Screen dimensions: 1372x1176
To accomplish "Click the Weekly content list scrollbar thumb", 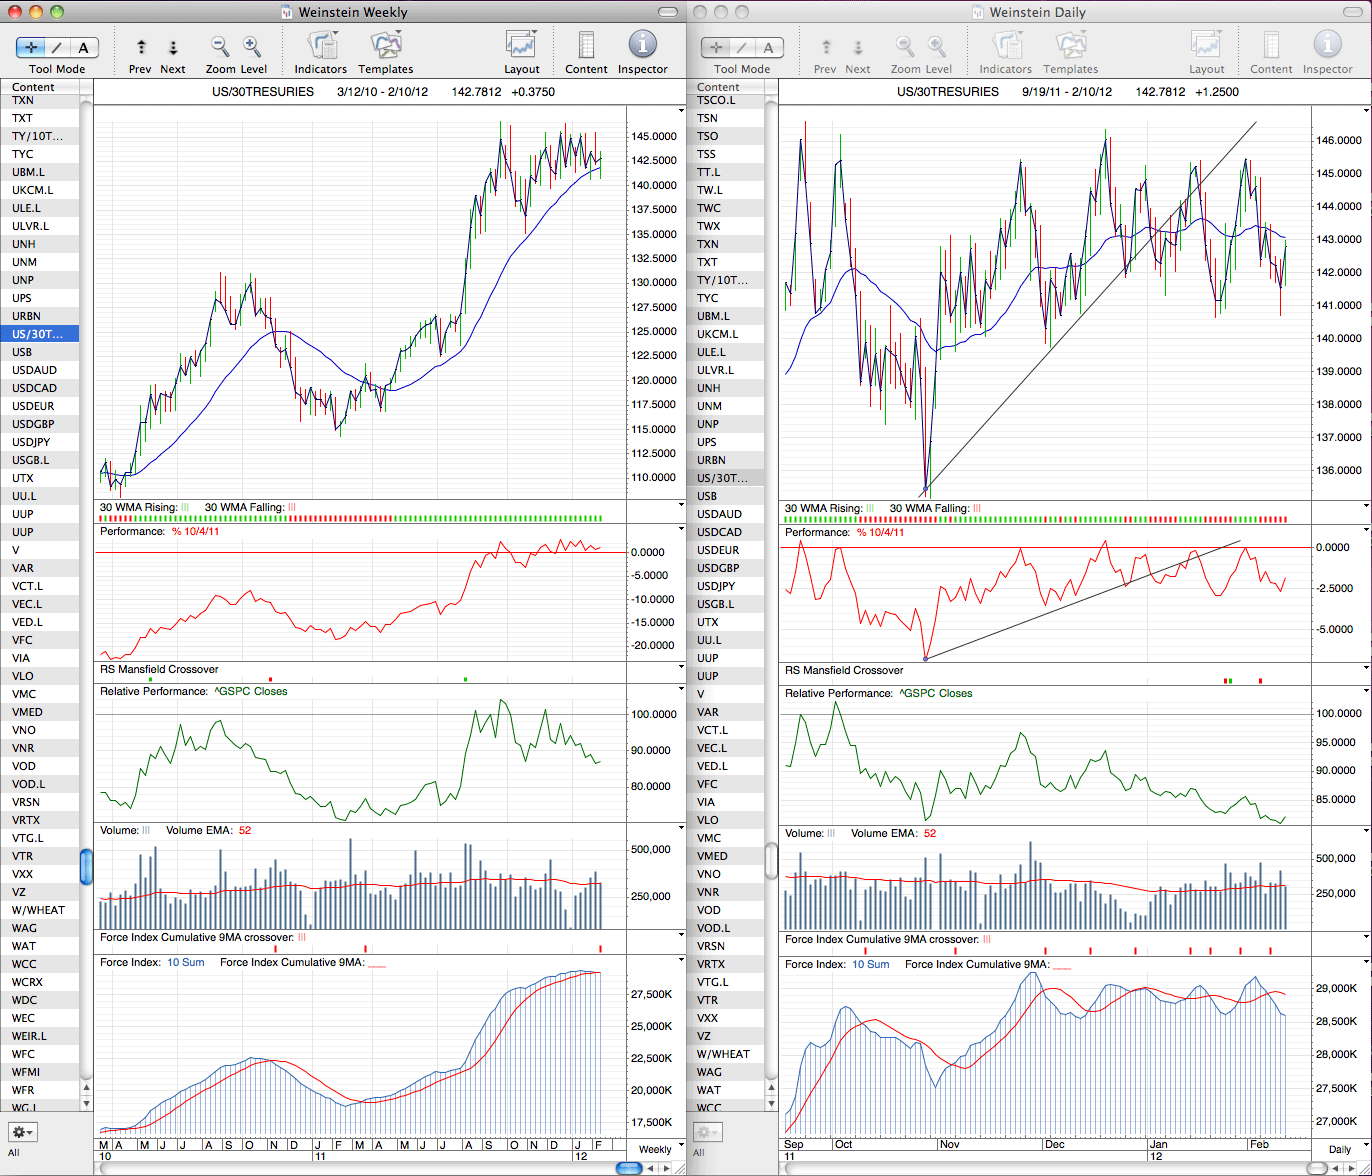I will click(86, 867).
